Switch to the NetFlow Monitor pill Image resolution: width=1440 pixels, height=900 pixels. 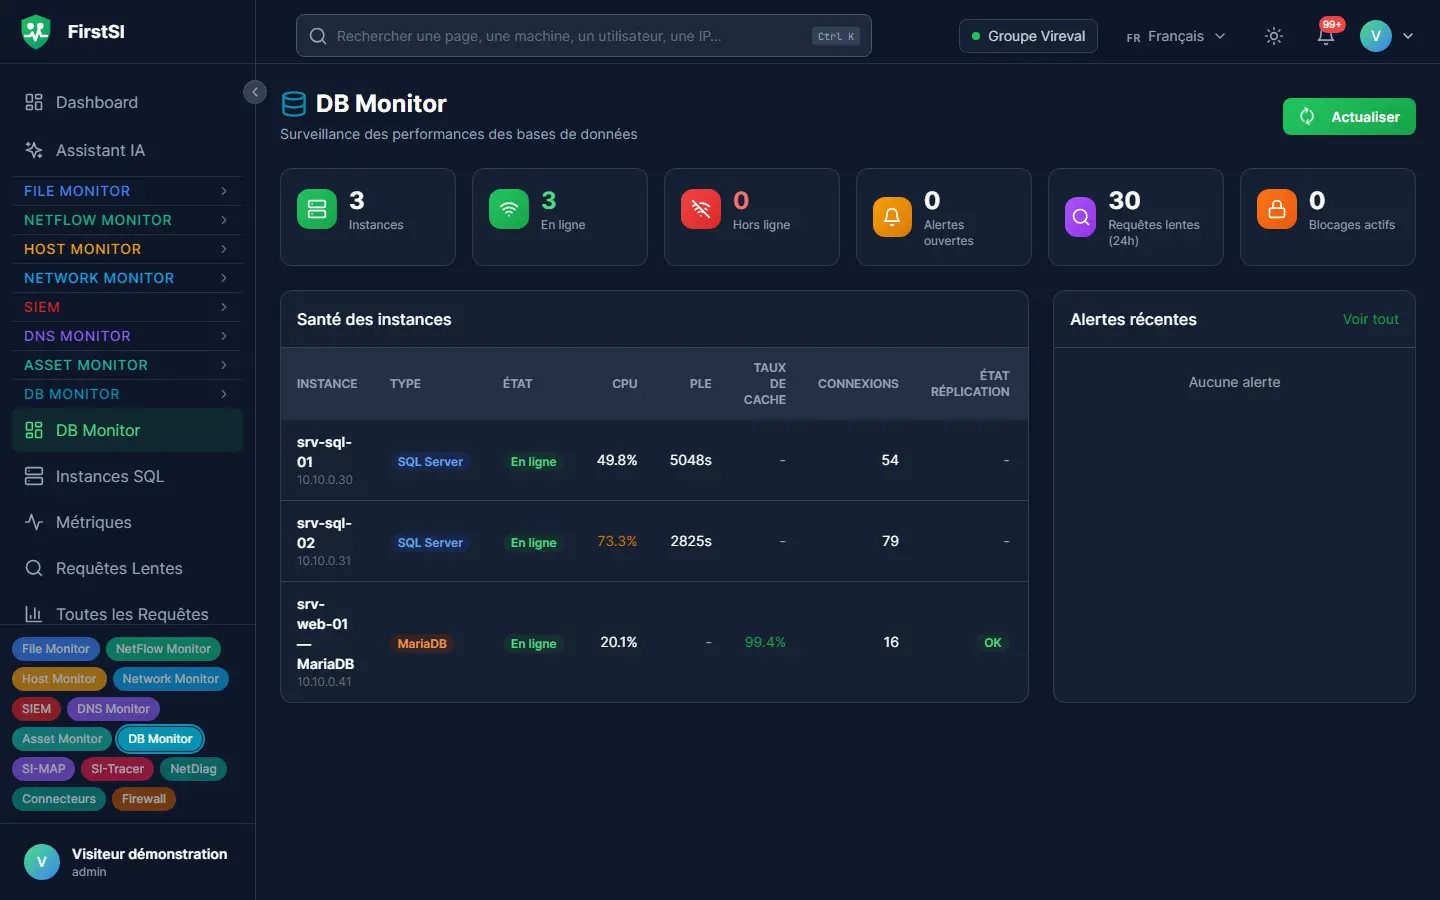coord(163,649)
